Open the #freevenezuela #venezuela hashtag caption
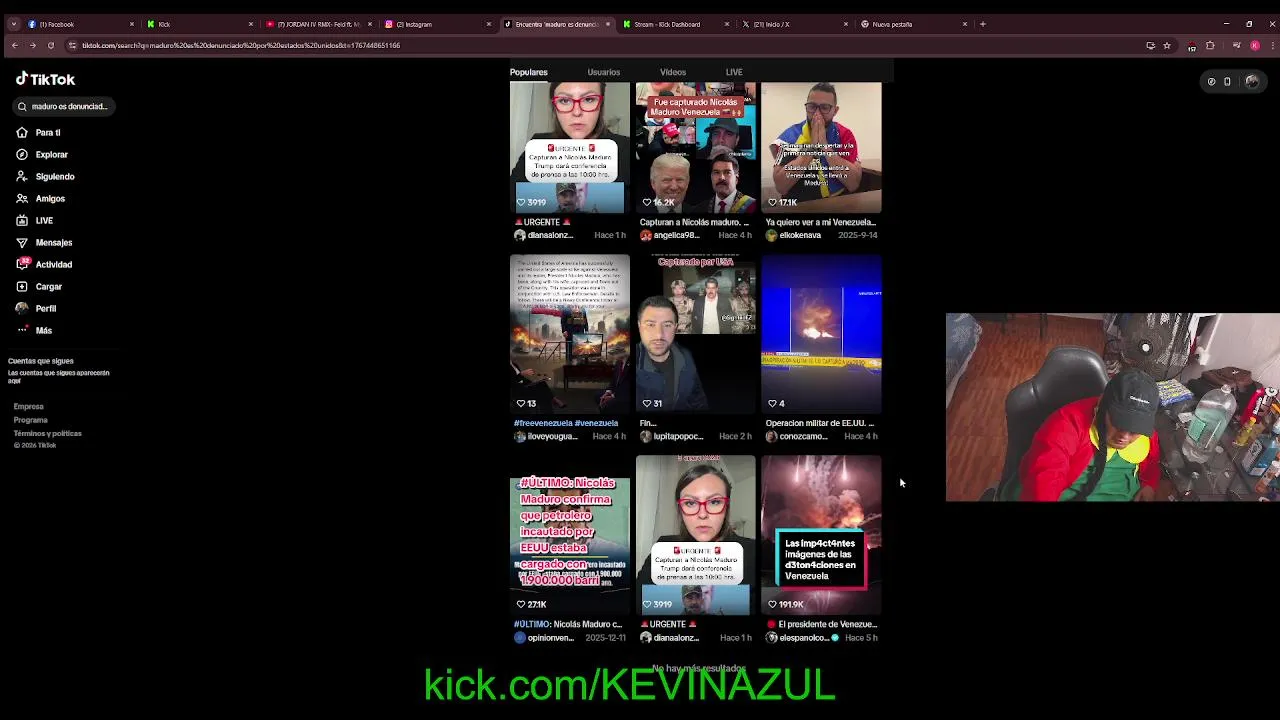The width and height of the screenshot is (1280, 720). click(566, 423)
